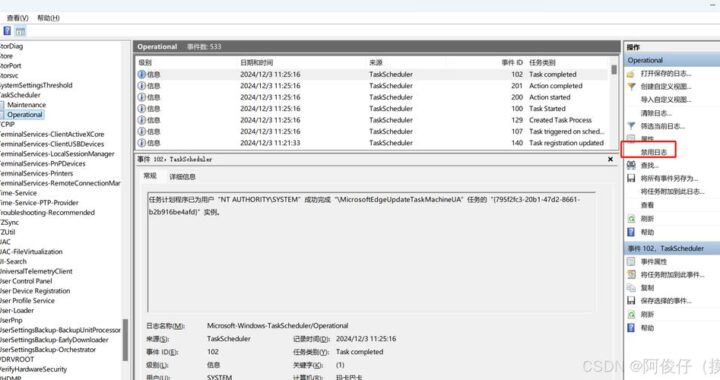Select the Operational log in the tree
Image resolution: width=720 pixels, height=380 pixels.
point(25,115)
